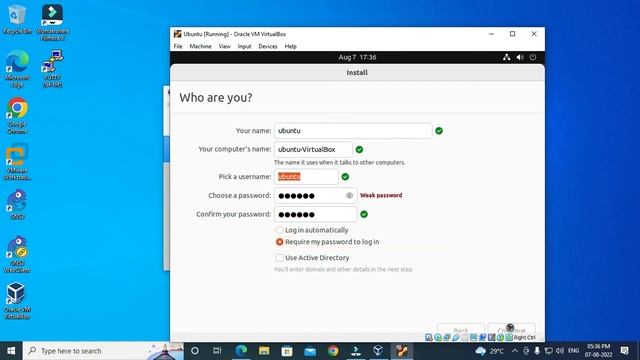This screenshot has width=640, height=360.
Task: Open the Machine menu
Action: tap(200, 47)
